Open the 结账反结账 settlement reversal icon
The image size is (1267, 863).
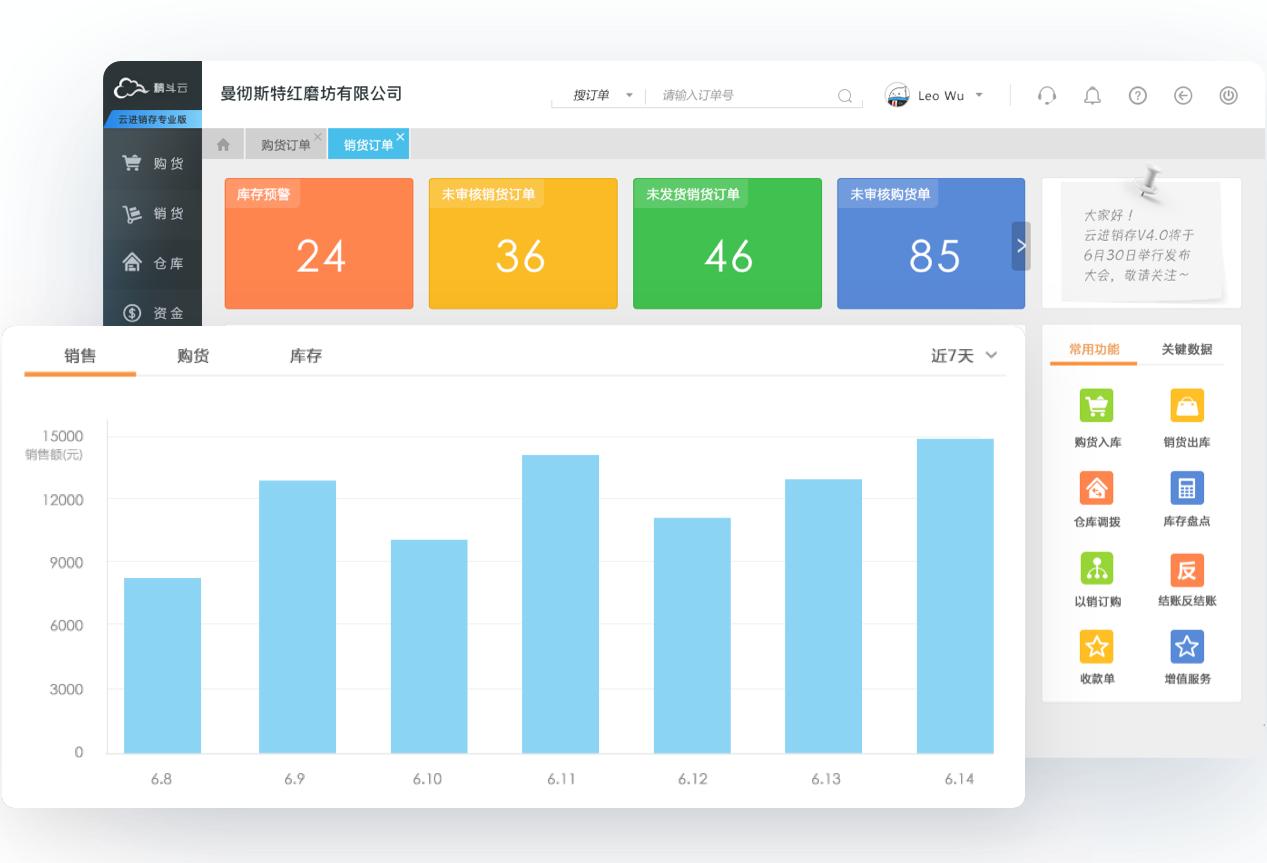[x=1187, y=570]
